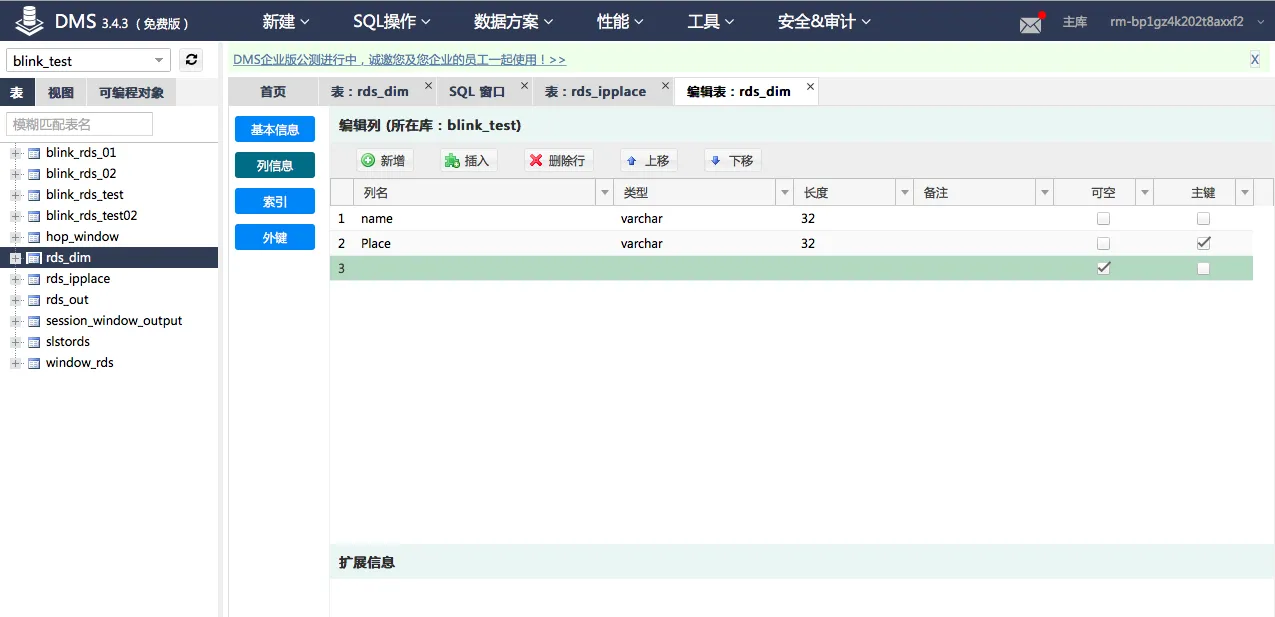1275x617 pixels.
Task: Select the 列名 column header
Action: [x=475, y=193]
